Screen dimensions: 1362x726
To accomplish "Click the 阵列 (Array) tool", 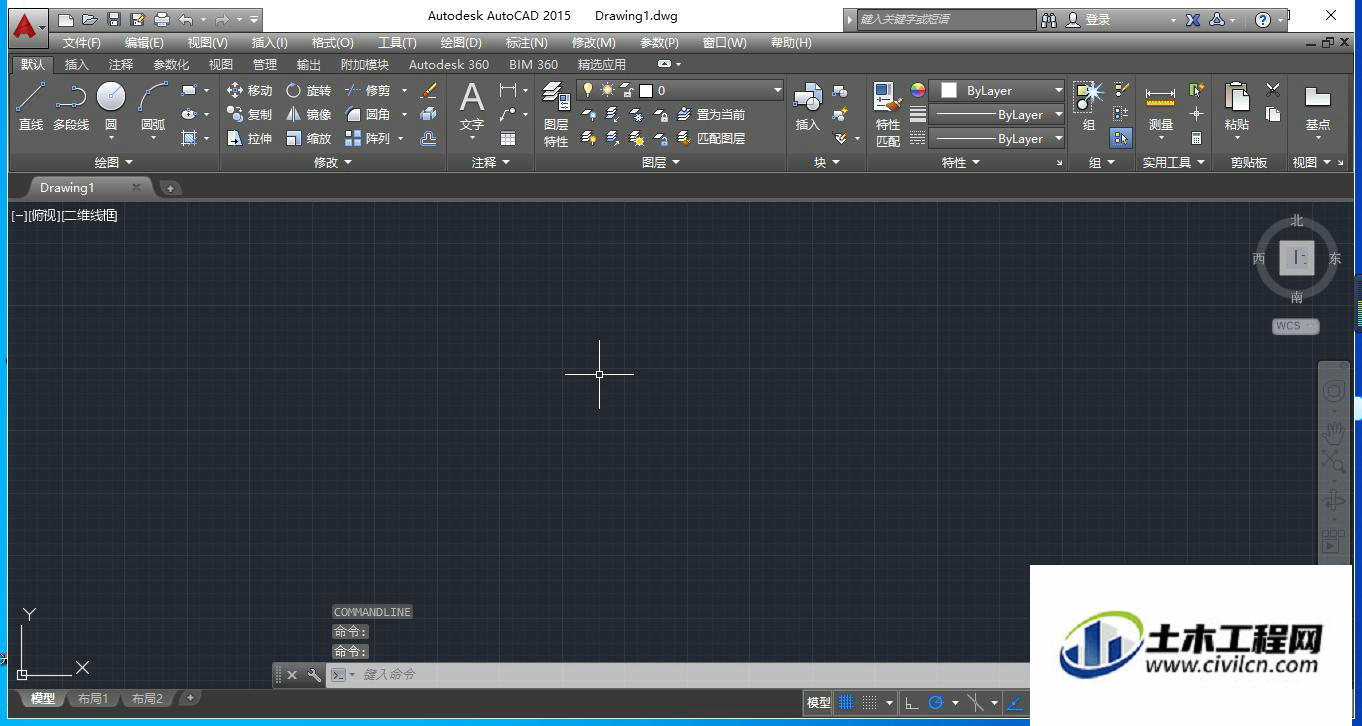I will [368, 138].
